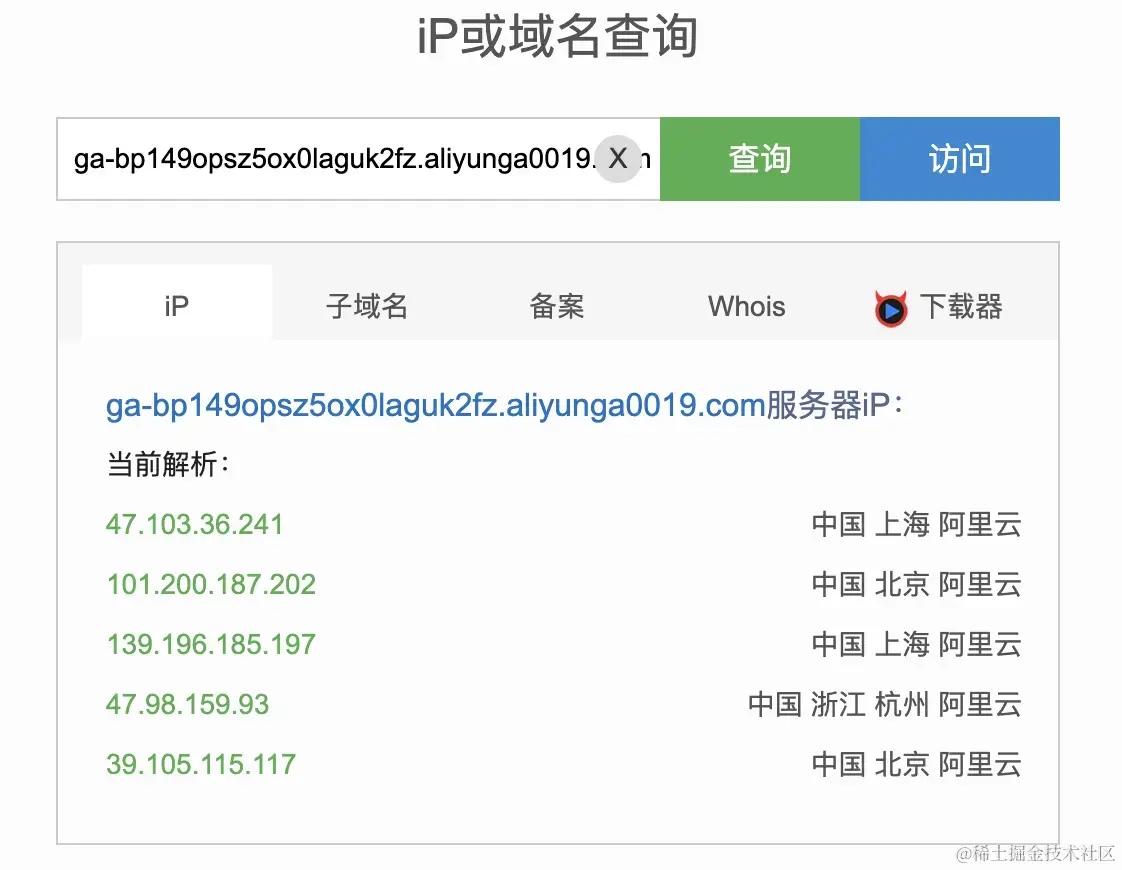Image resolution: width=1122 pixels, height=870 pixels.
Task: Open IP address 101.200.187.202
Action: coord(211,585)
